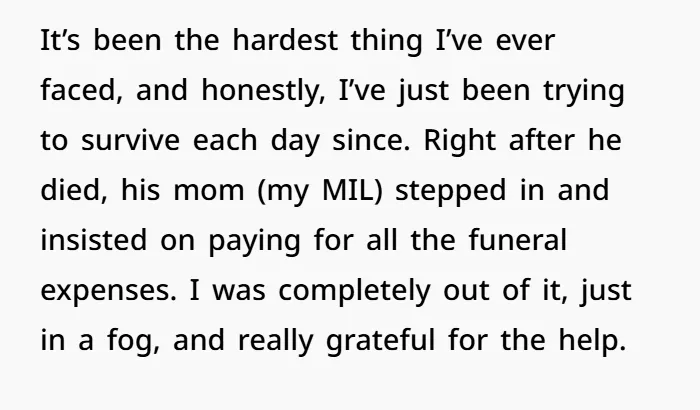Click the word "help" ending the paragraph
The height and width of the screenshot is (410, 700).
[588, 340]
